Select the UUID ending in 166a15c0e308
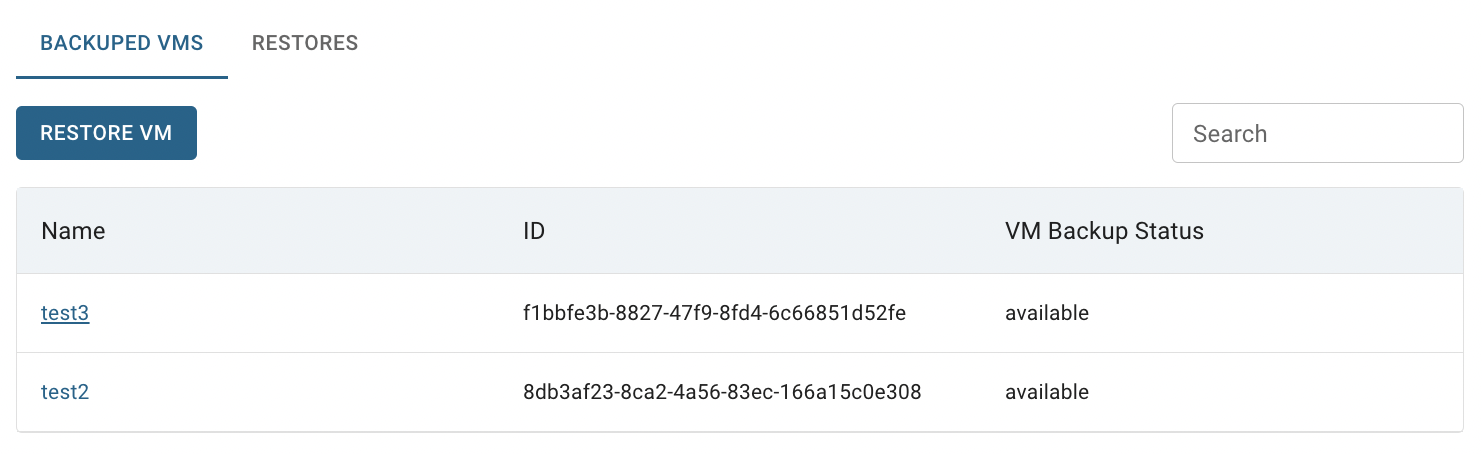Image resolution: width=1482 pixels, height=454 pixels. pos(722,392)
